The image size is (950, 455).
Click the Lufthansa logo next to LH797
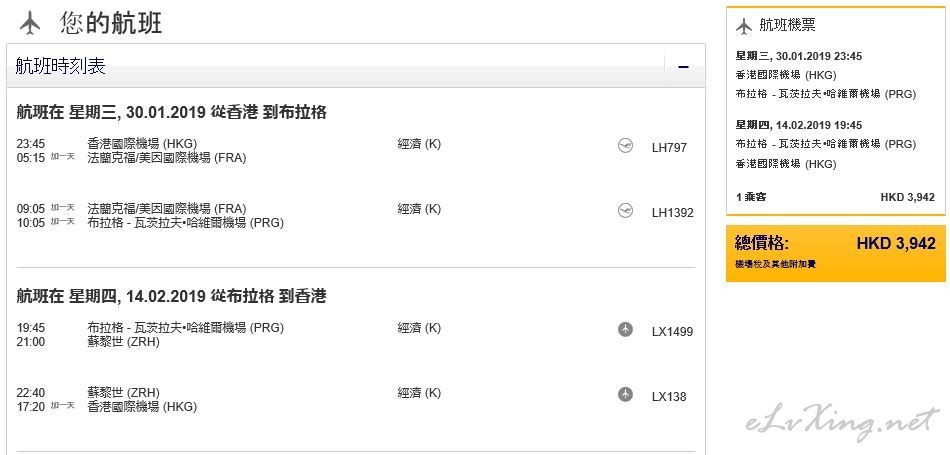click(625, 146)
